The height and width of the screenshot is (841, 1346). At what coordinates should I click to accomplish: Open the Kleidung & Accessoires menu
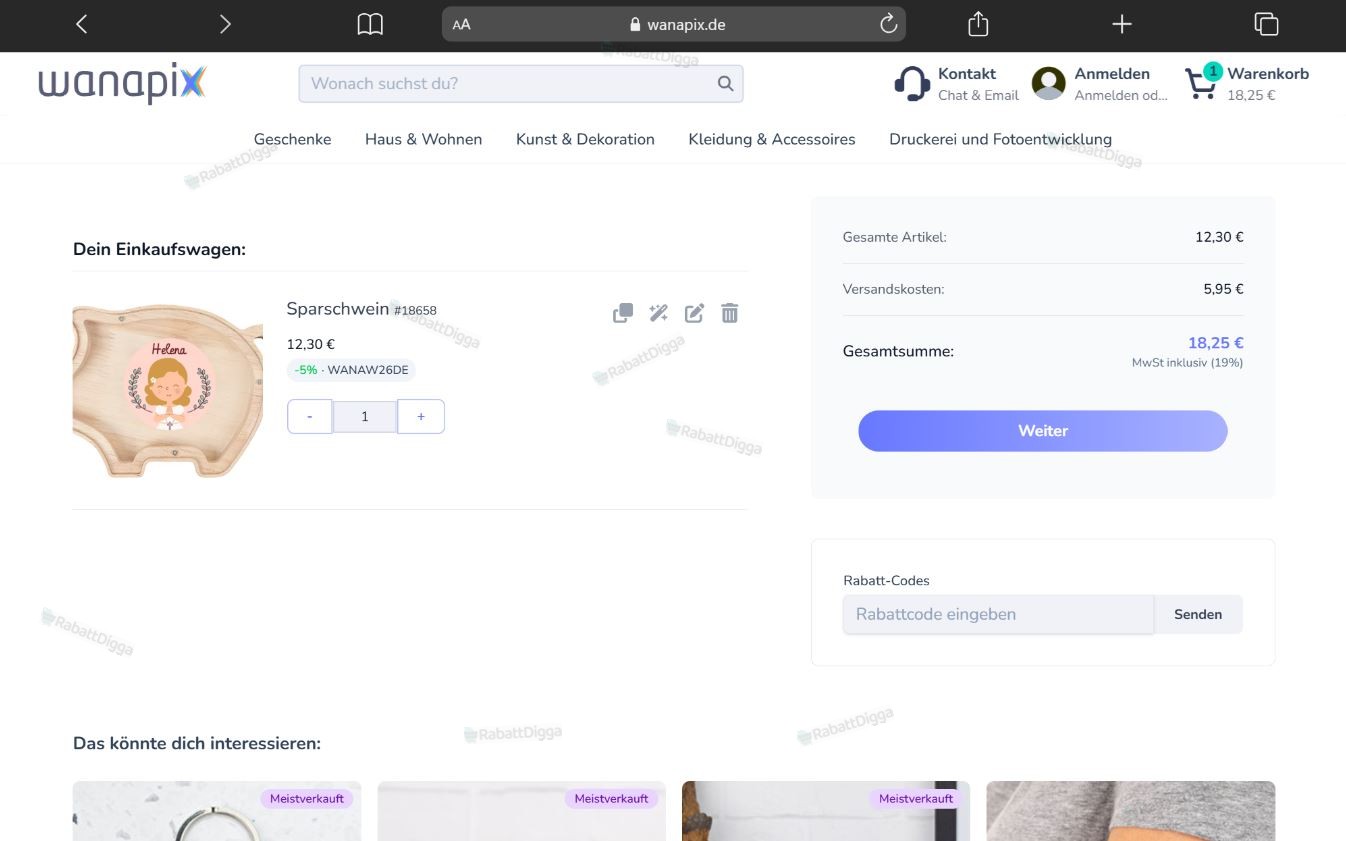click(772, 139)
